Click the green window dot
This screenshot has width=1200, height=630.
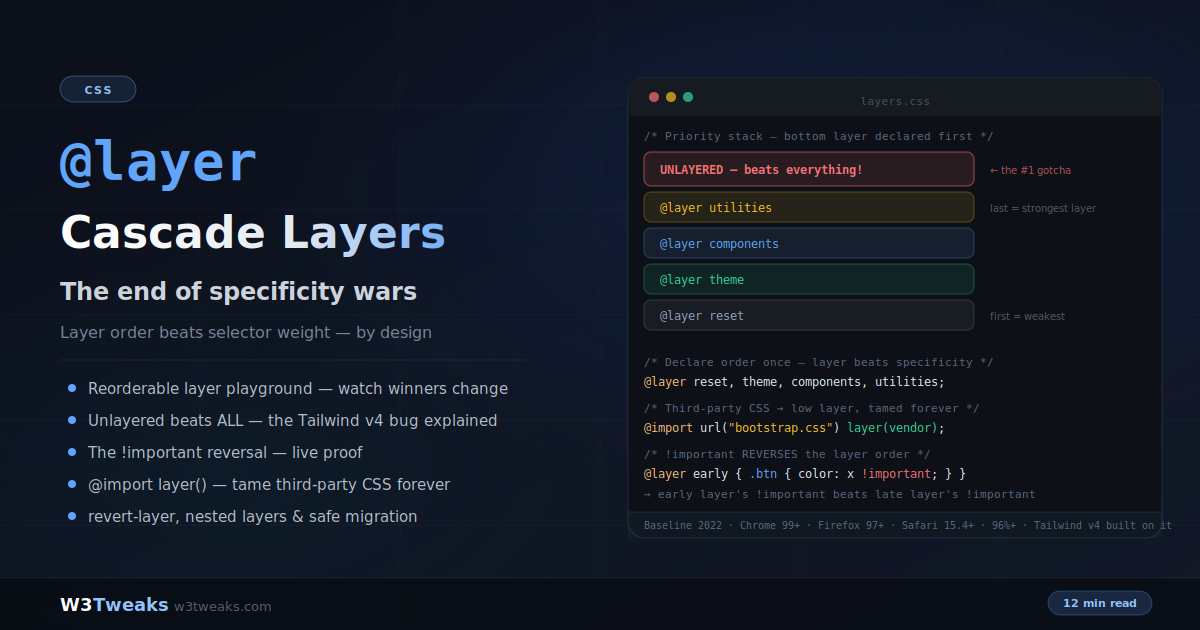pyautogui.click(x=688, y=97)
